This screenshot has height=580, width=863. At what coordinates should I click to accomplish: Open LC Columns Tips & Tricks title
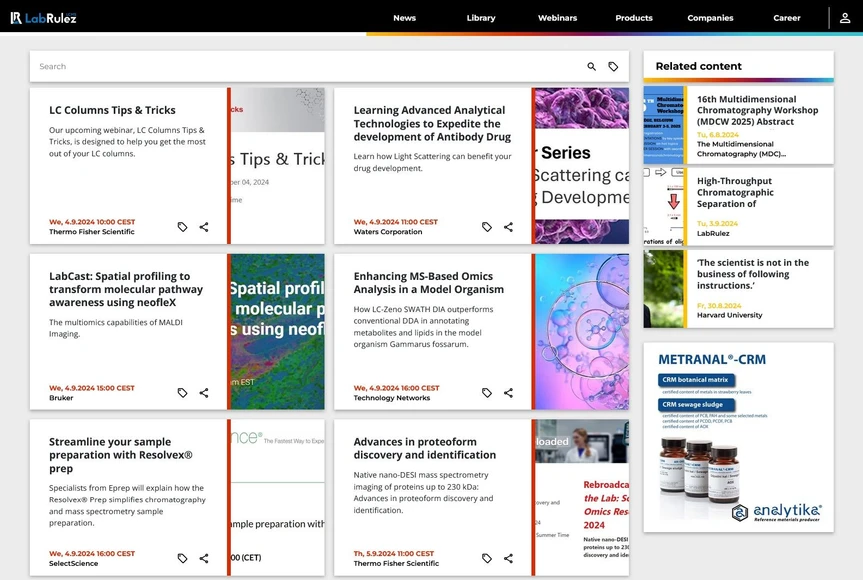pos(112,110)
